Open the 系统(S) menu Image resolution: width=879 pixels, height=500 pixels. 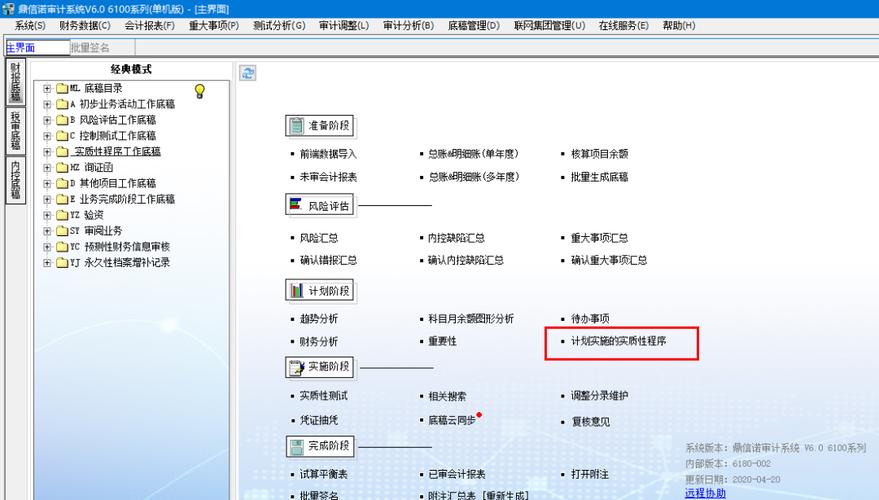pos(30,26)
